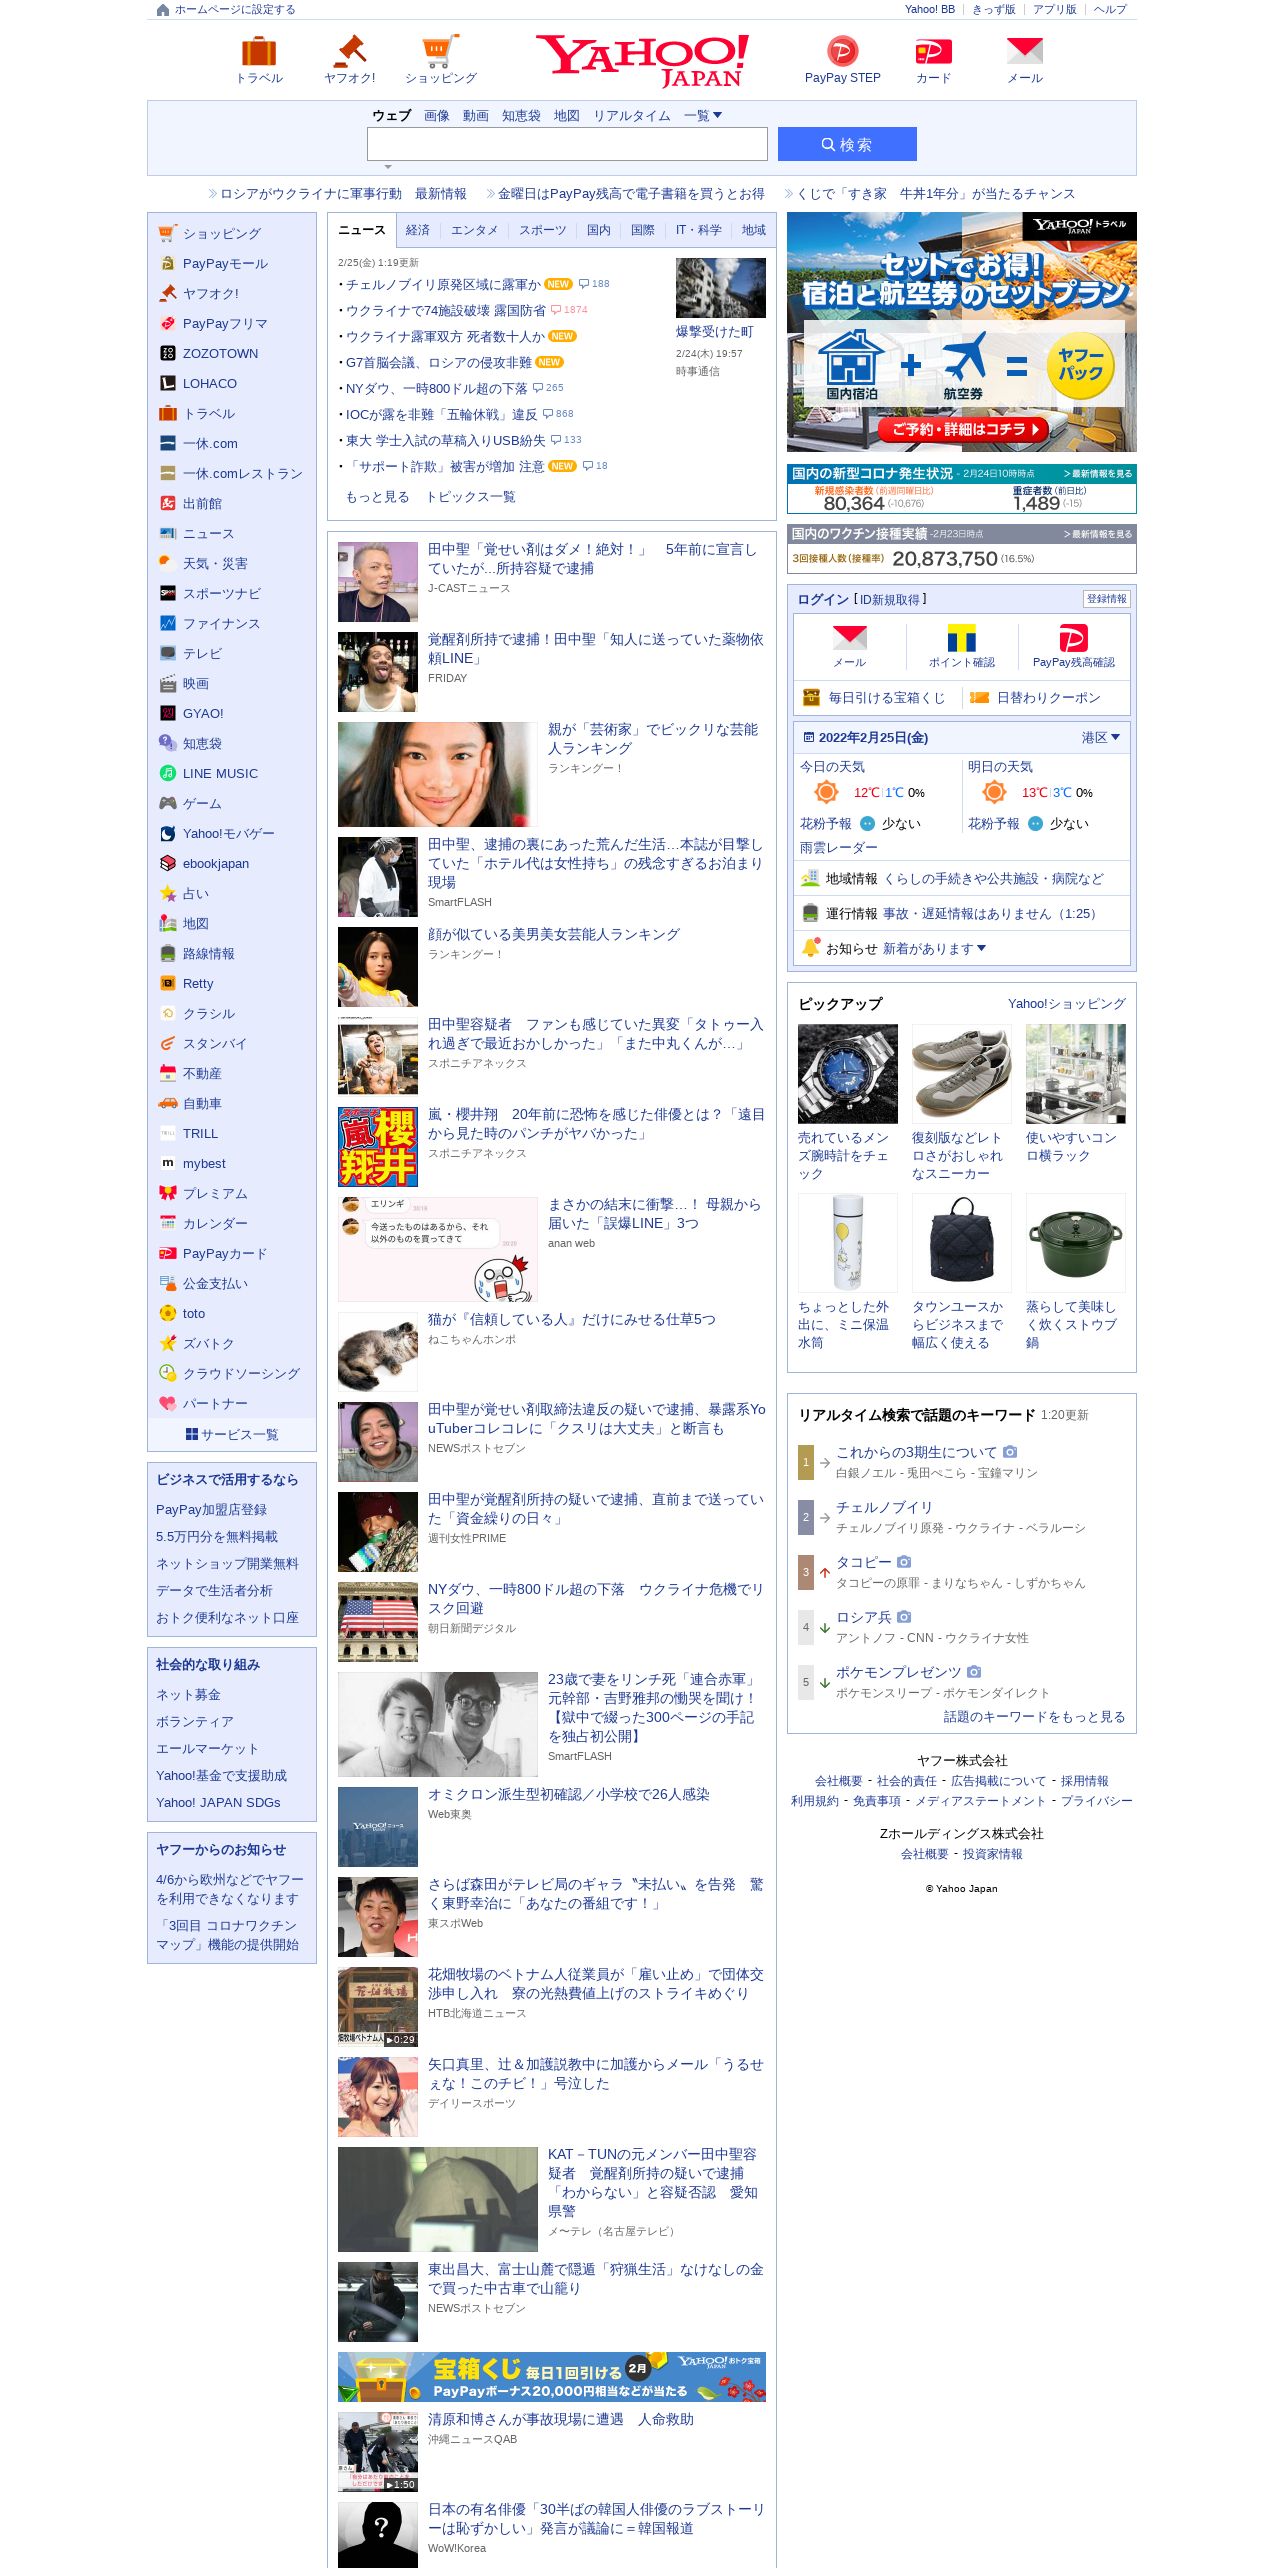Click the 天気・災害 sidebar icon
Image resolution: width=1284 pixels, height=2568 pixels.
168,563
